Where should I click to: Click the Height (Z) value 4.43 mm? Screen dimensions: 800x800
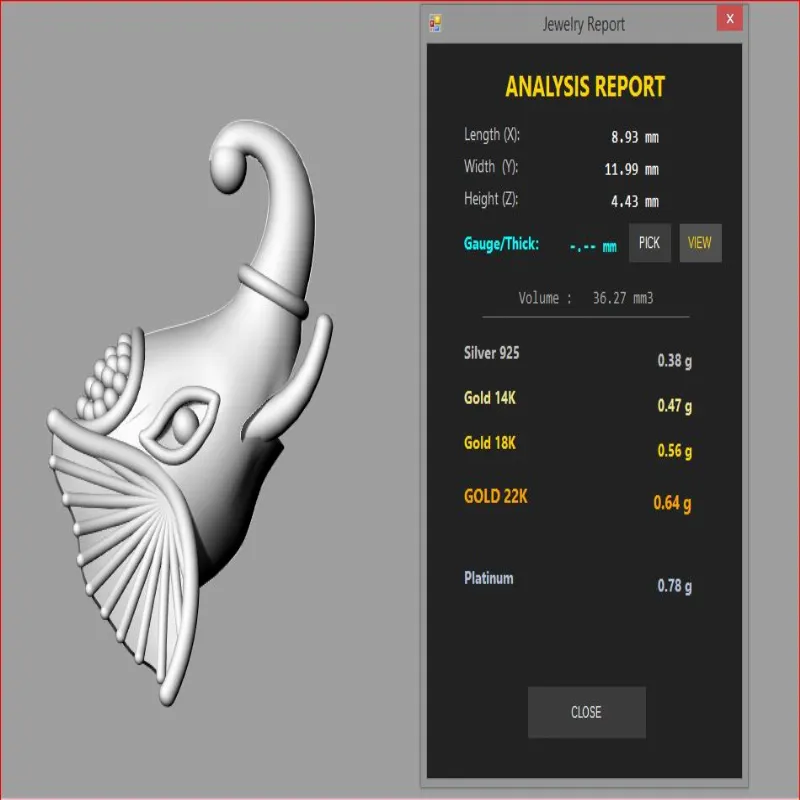635,202
